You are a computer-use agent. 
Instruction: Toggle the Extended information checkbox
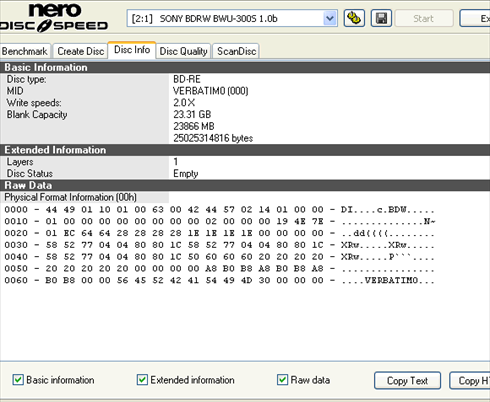click(x=142, y=380)
